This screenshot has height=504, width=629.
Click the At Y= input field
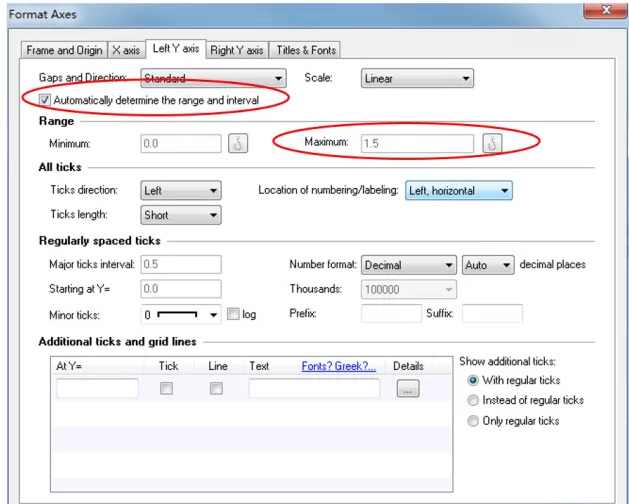pyautogui.click(x=98, y=389)
